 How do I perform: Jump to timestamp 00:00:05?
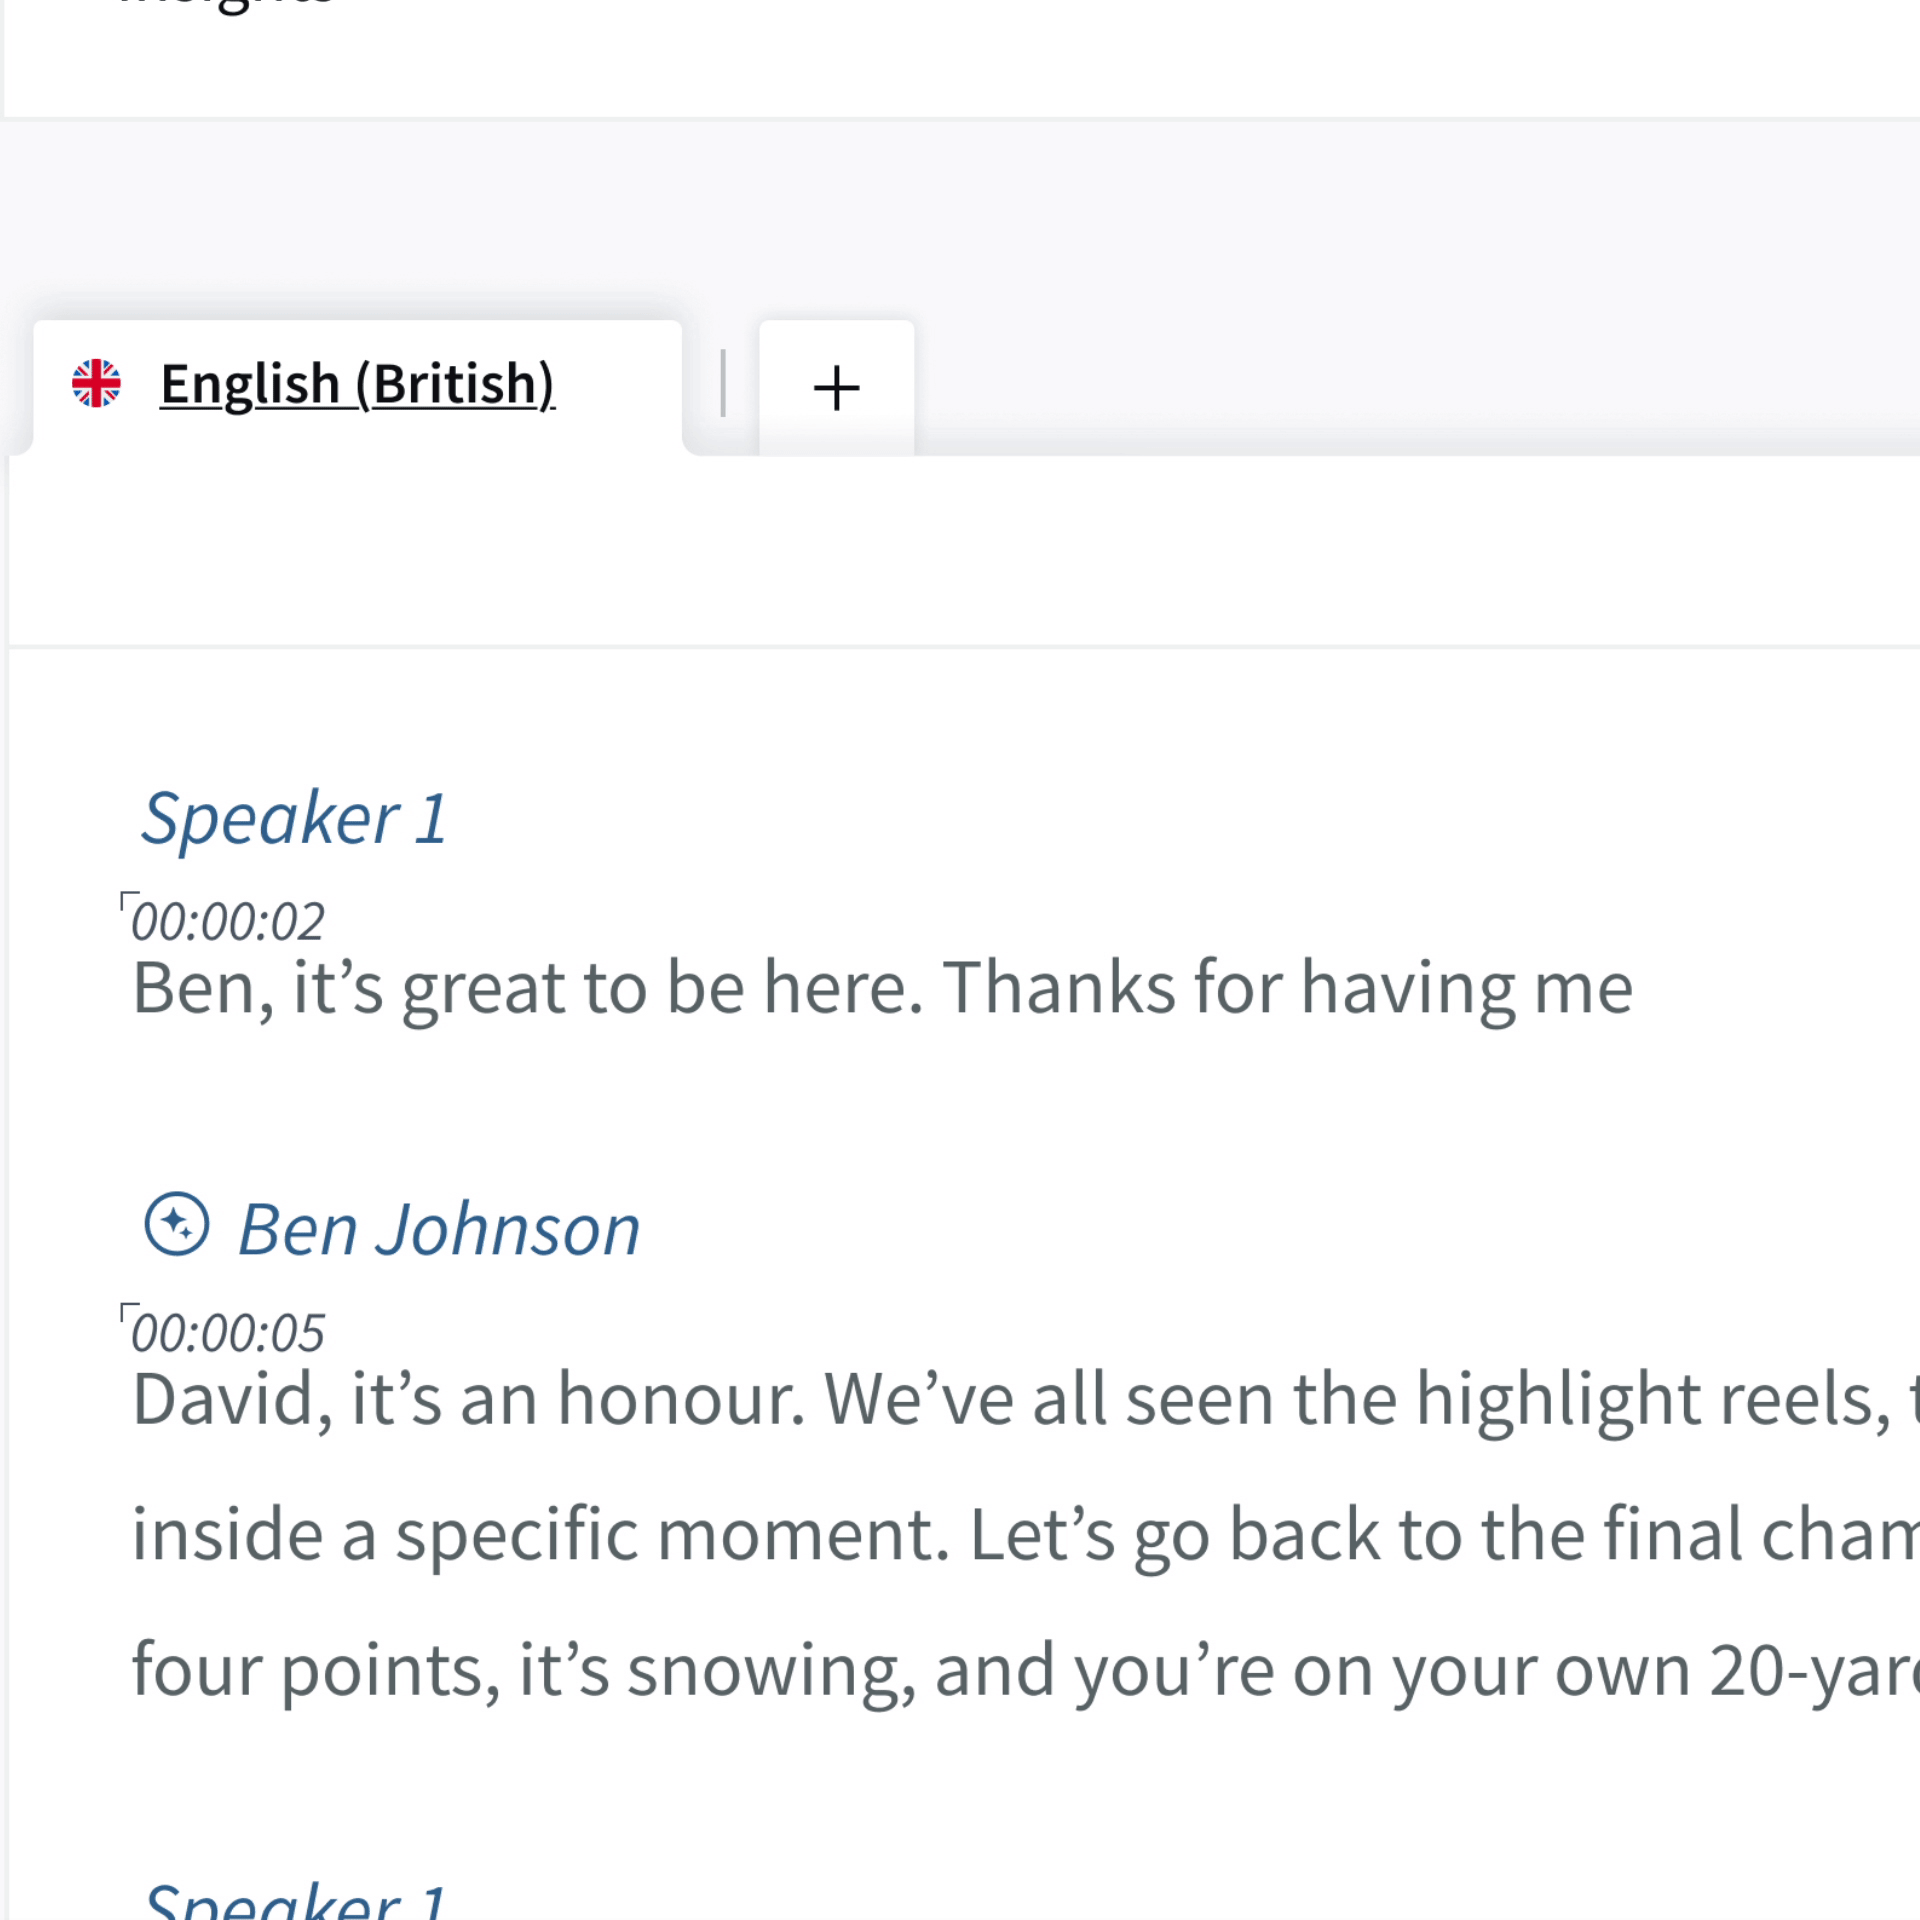point(228,1334)
